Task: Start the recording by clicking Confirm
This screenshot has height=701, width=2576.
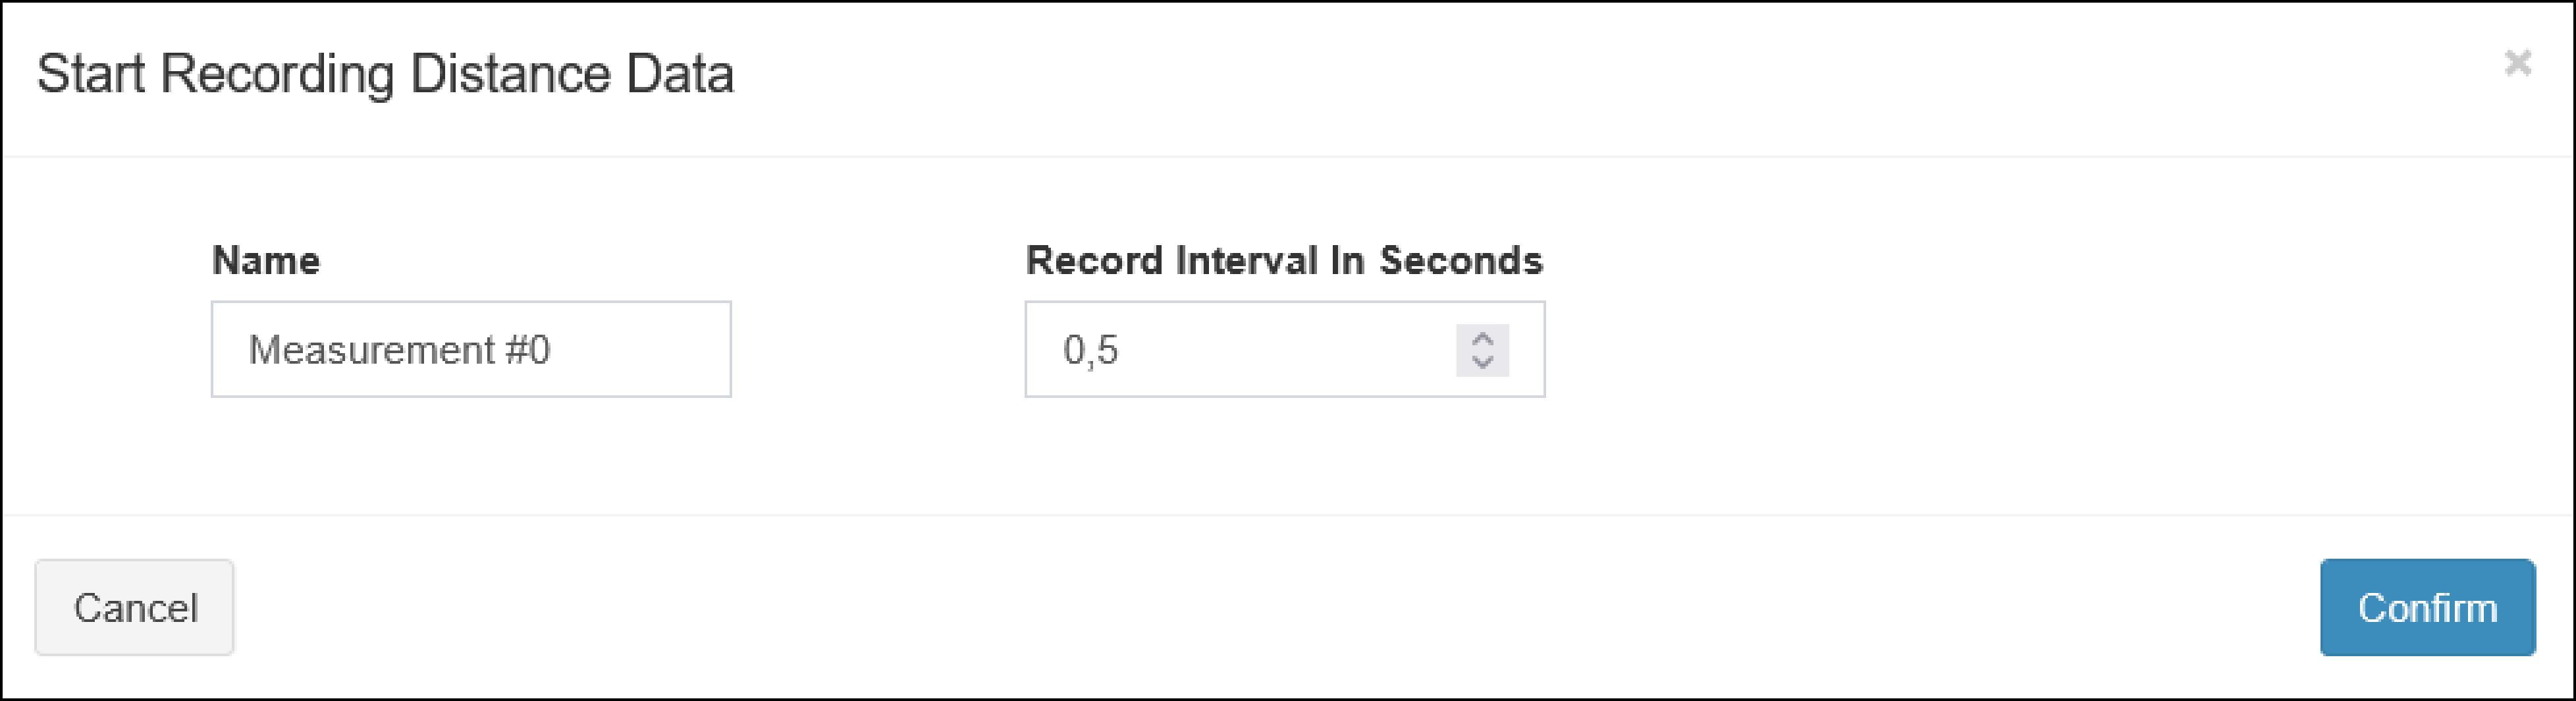Action: coord(2427,608)
